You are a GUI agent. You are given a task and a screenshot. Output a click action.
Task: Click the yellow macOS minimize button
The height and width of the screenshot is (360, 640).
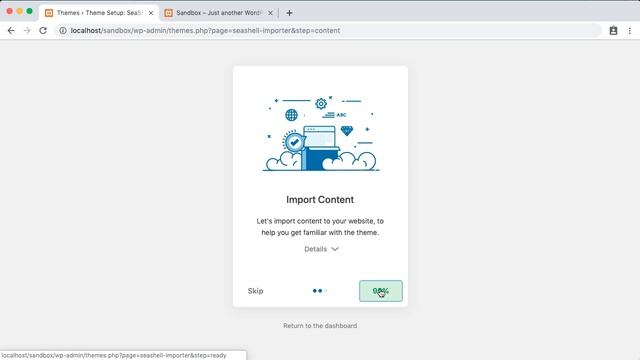coord(19,11)
